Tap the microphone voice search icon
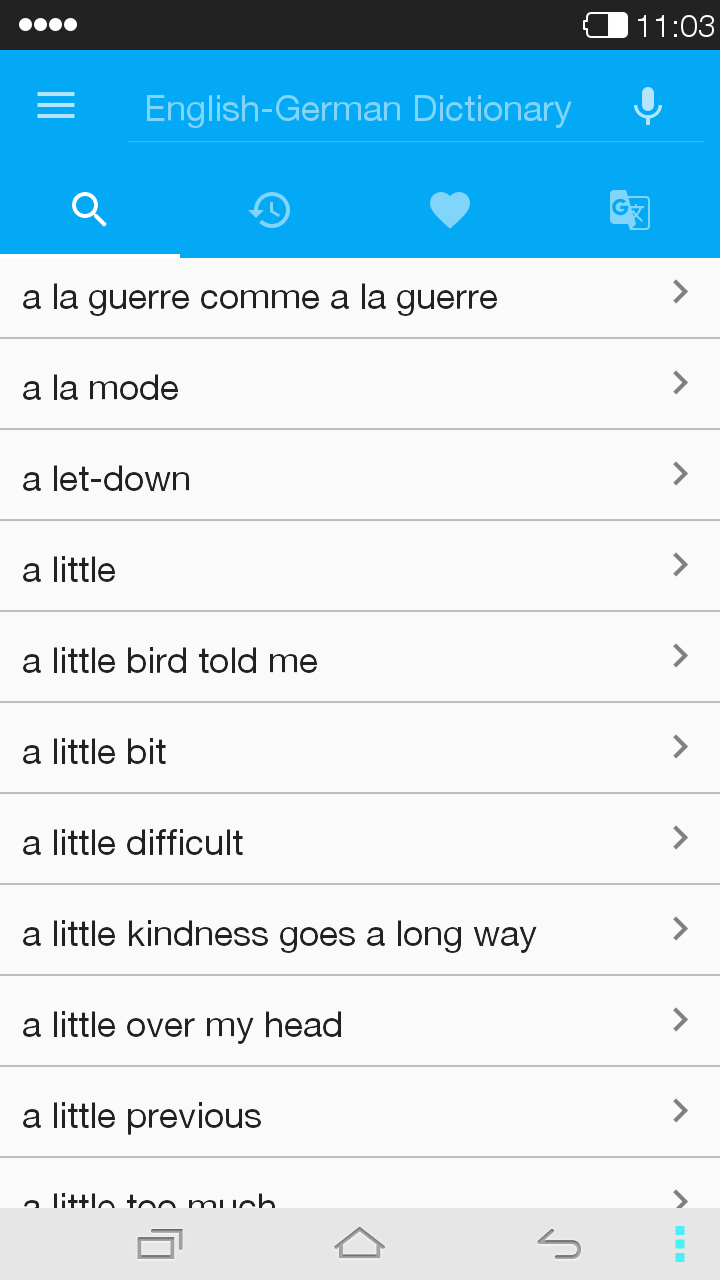 point(648,106)
